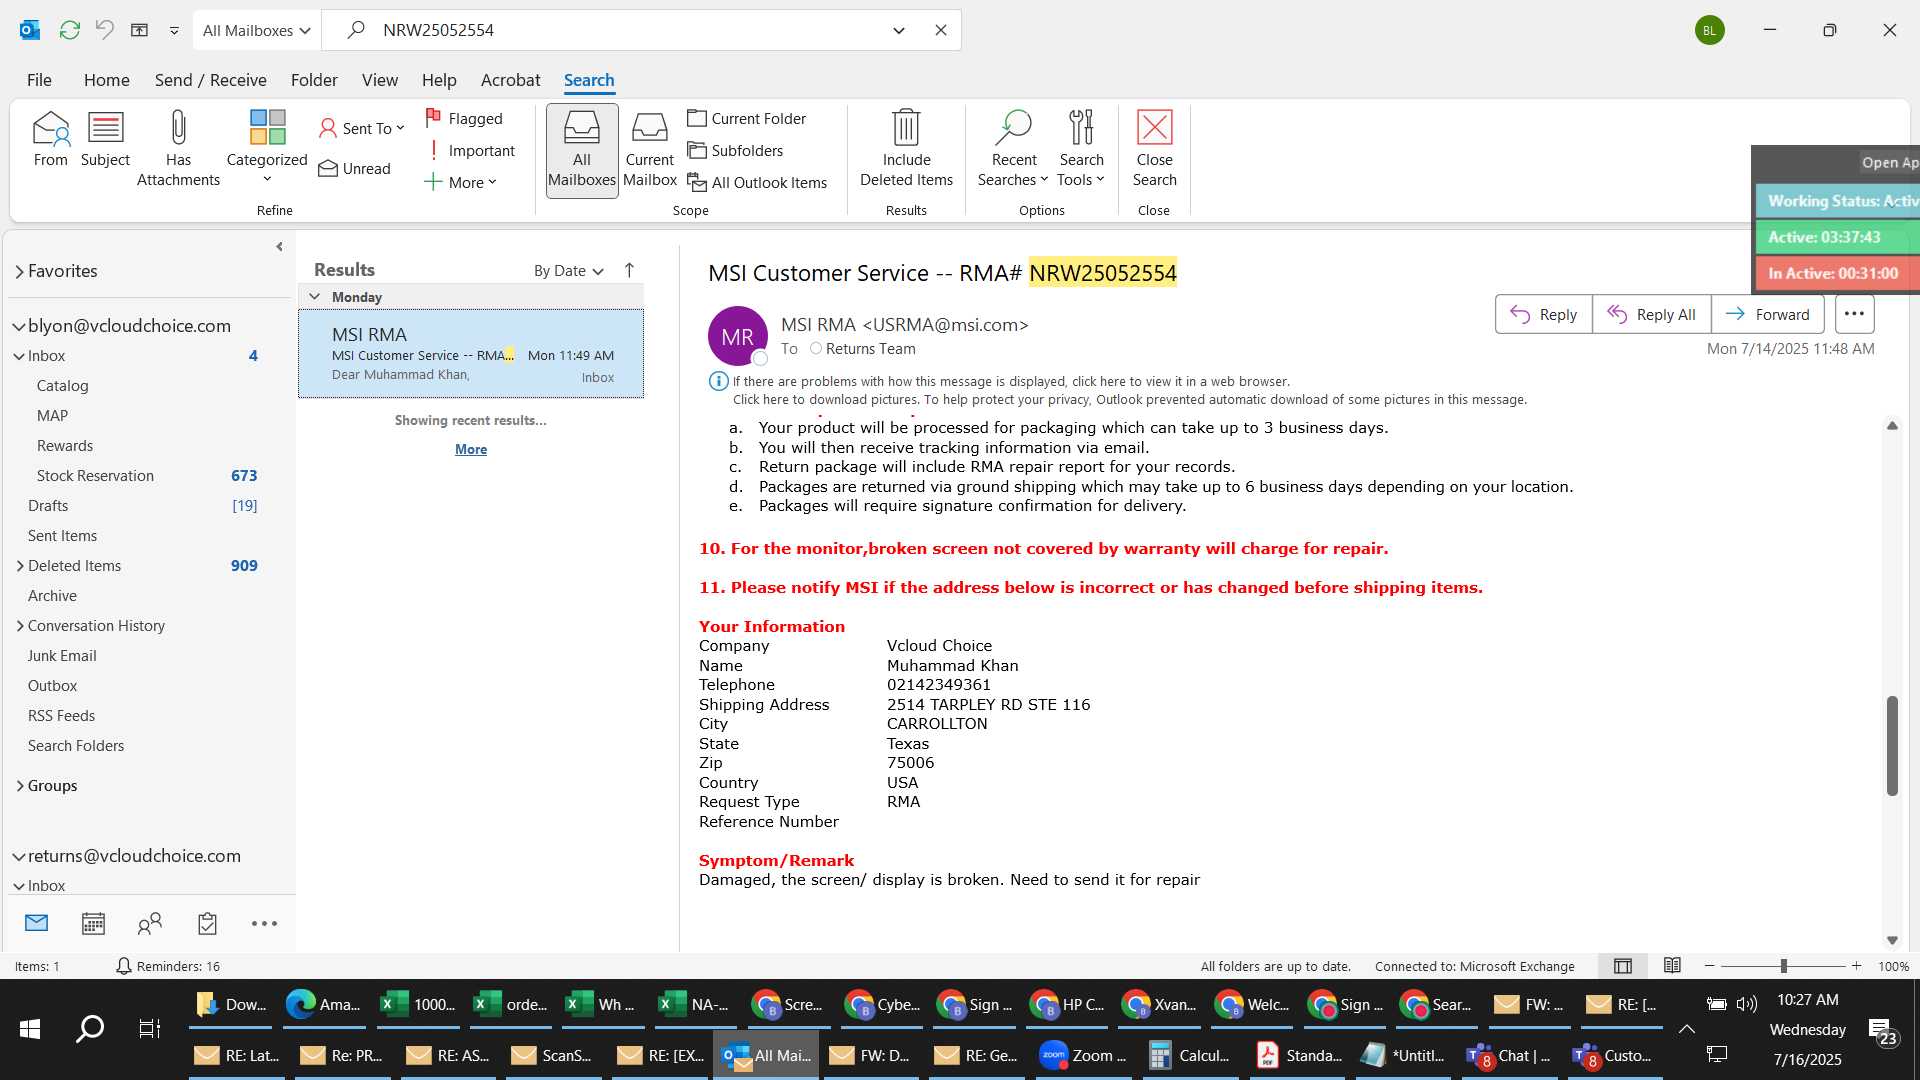Expand Groups section
This screenshot has width=1920, height=1080.
pyautogui.click(x=19, y=786)
